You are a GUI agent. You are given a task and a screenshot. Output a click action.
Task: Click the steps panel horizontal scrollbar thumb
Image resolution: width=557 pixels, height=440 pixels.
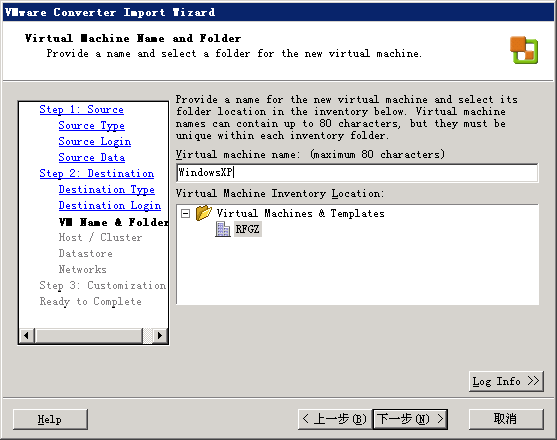tap(89, 335)
